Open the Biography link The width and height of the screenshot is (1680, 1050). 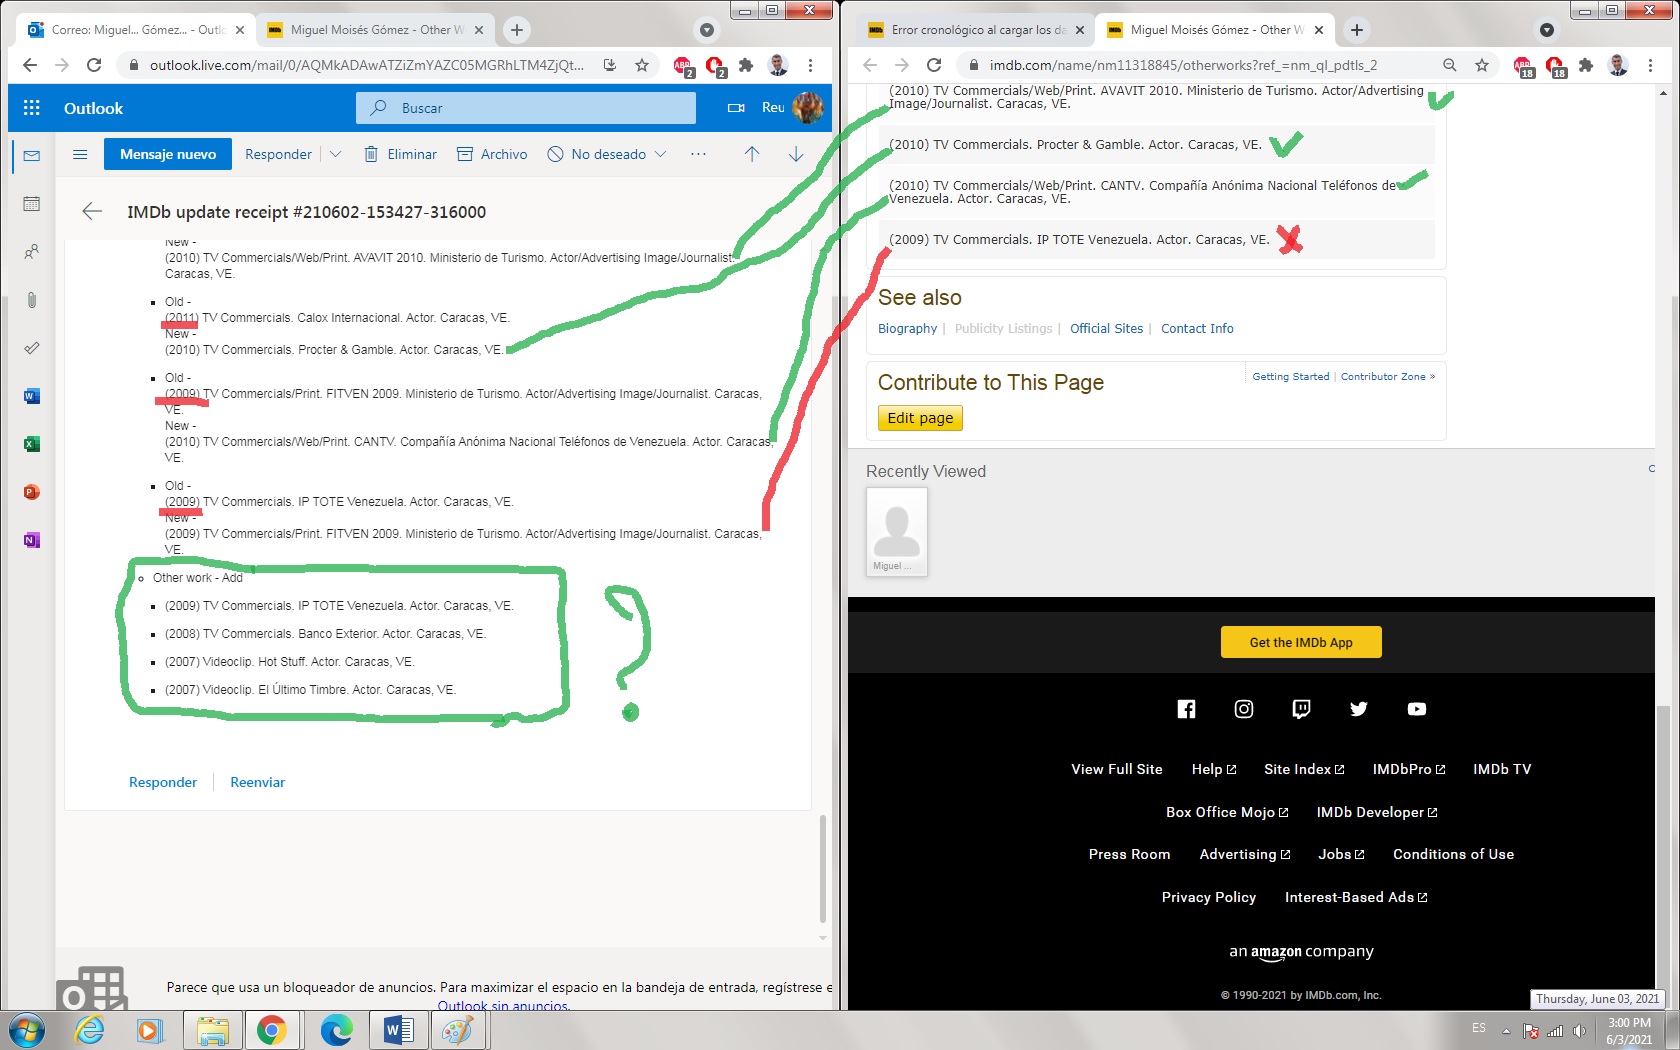coord(907,329)
